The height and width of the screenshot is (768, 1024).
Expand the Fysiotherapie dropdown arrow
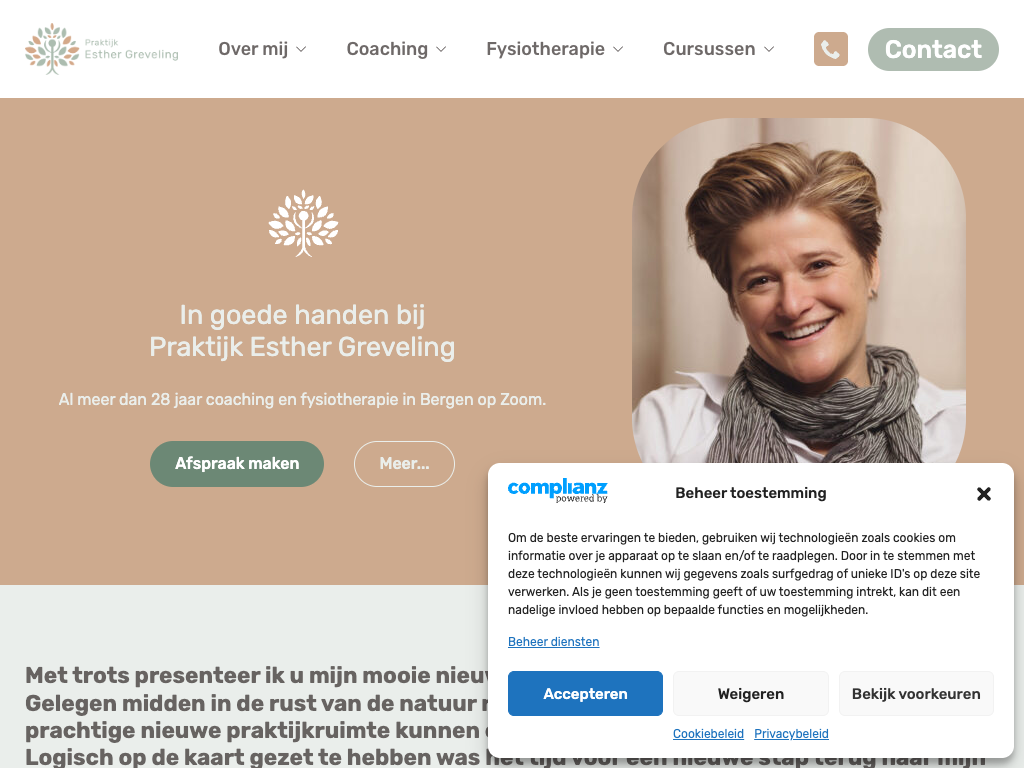pyautogui.click(x=618, y=49)
